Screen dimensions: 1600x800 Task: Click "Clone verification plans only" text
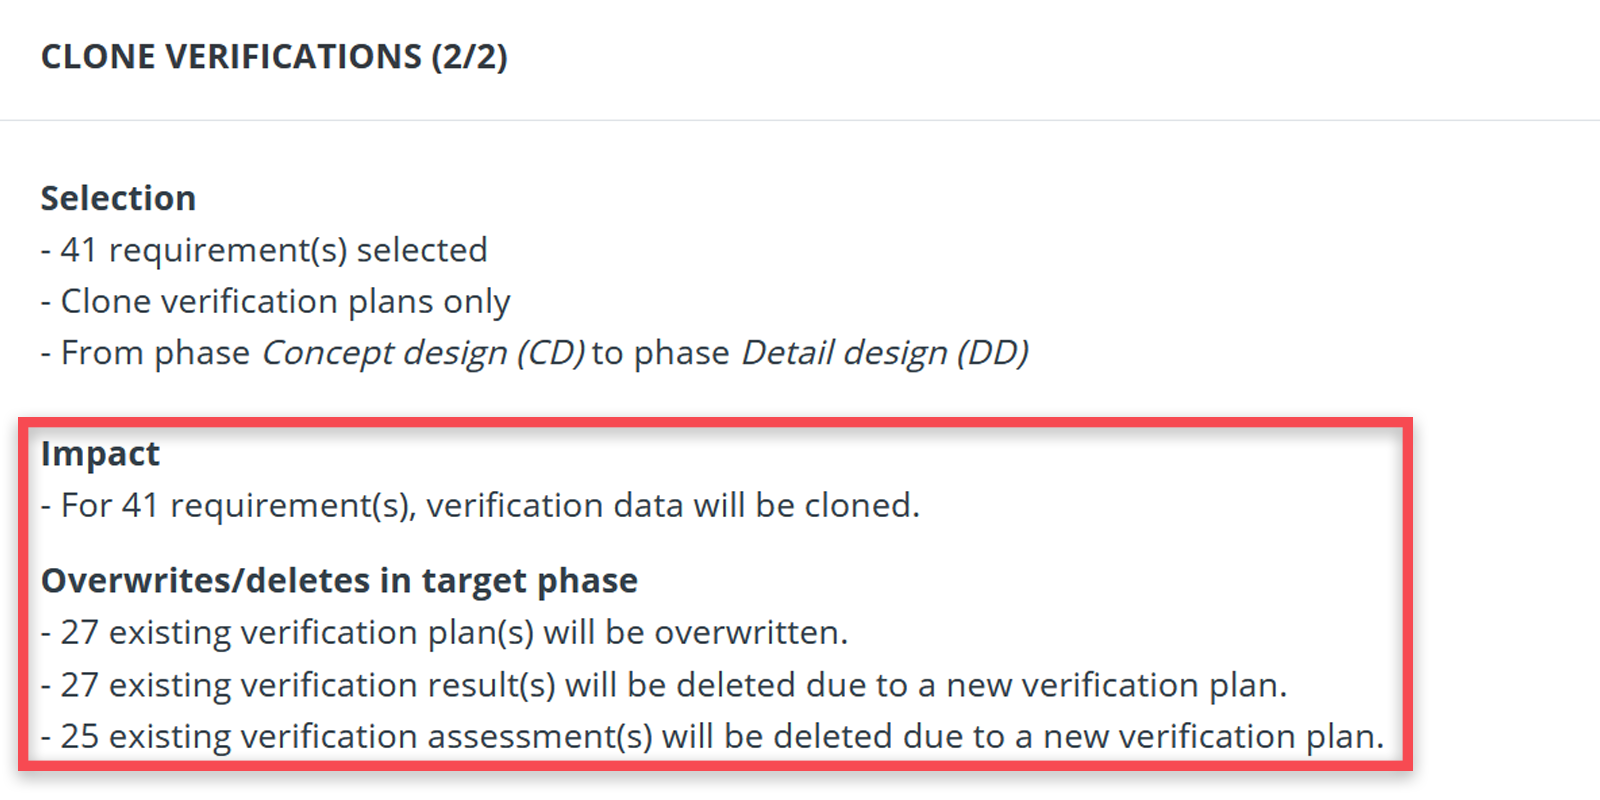pyautogui.click(x=285, y=302)
